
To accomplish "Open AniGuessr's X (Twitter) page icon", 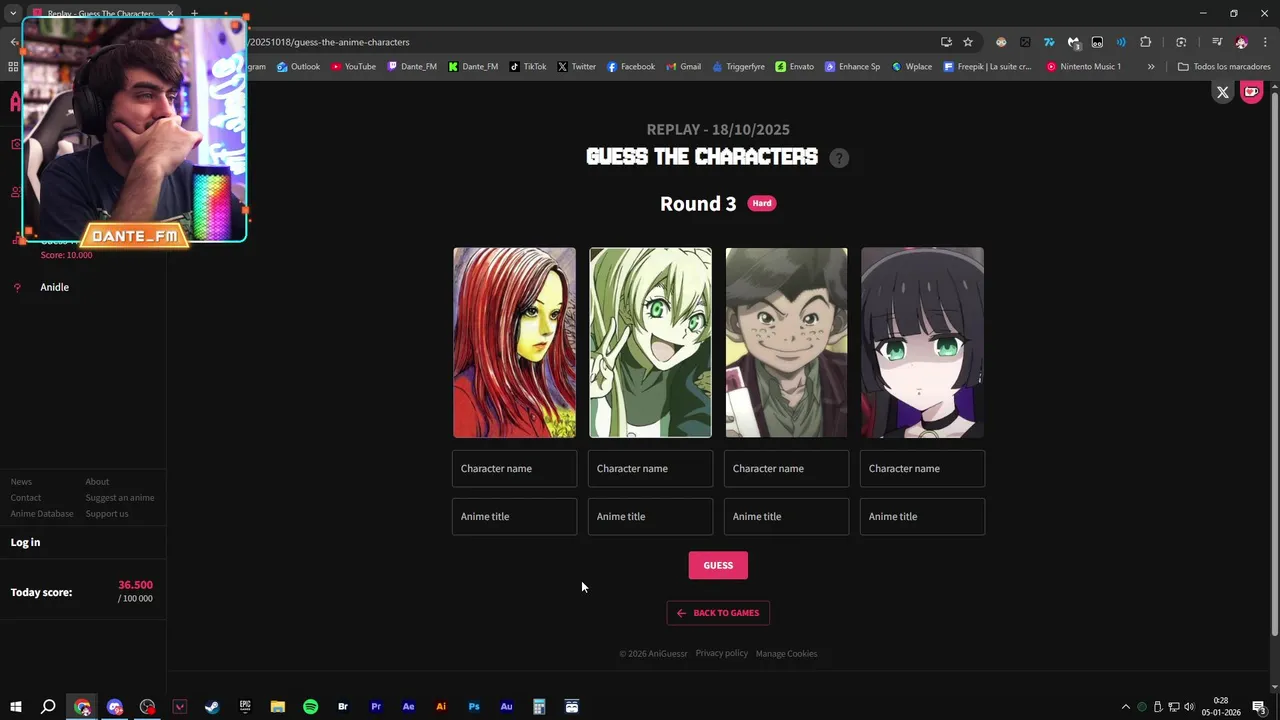I will pyautogui.click(x=1222, y=93).
